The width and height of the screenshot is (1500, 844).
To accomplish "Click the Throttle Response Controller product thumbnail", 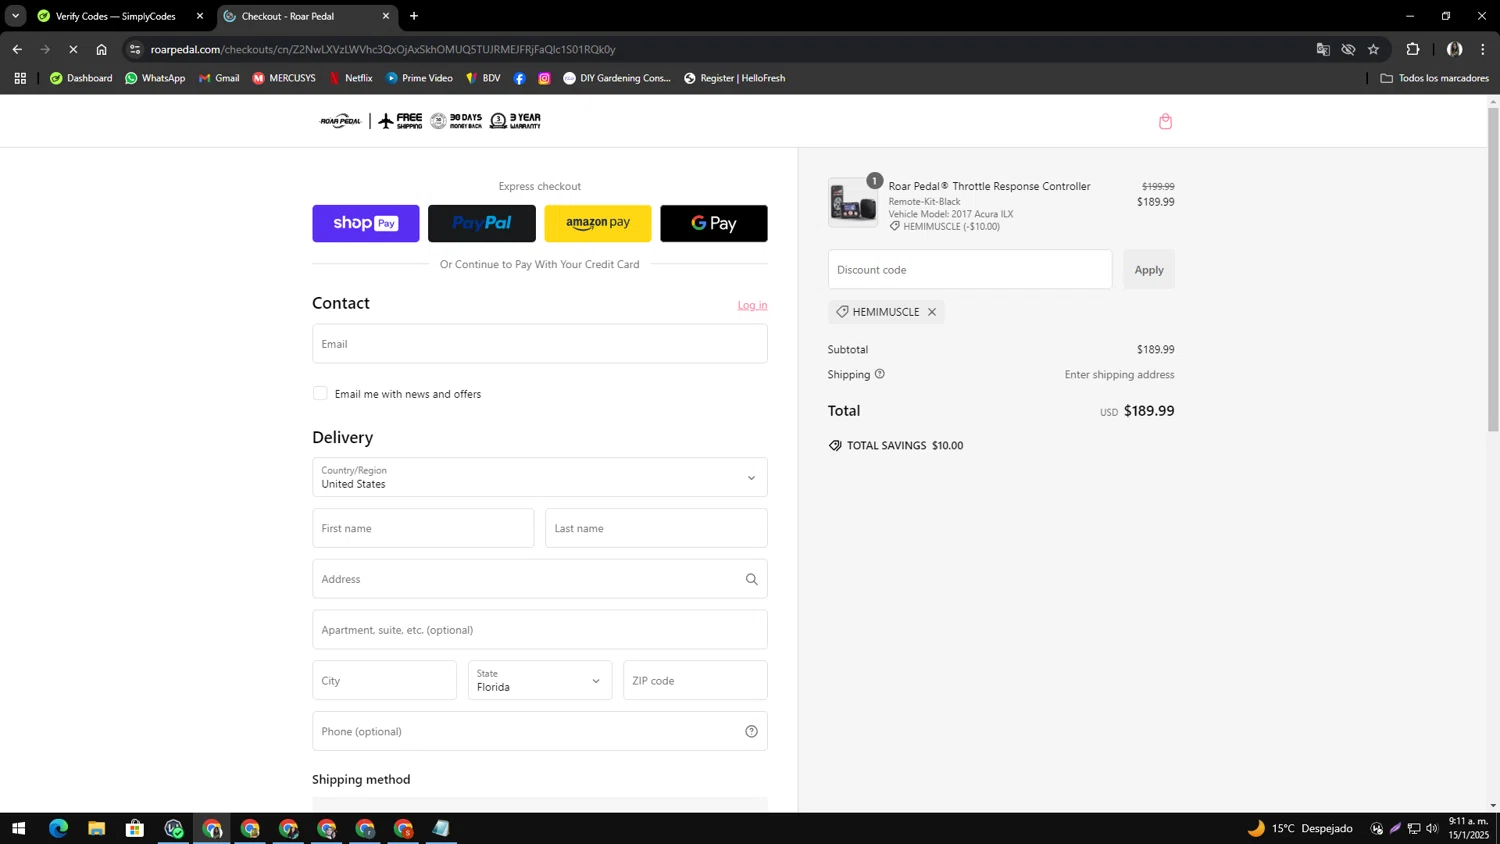I will (853, 203).
